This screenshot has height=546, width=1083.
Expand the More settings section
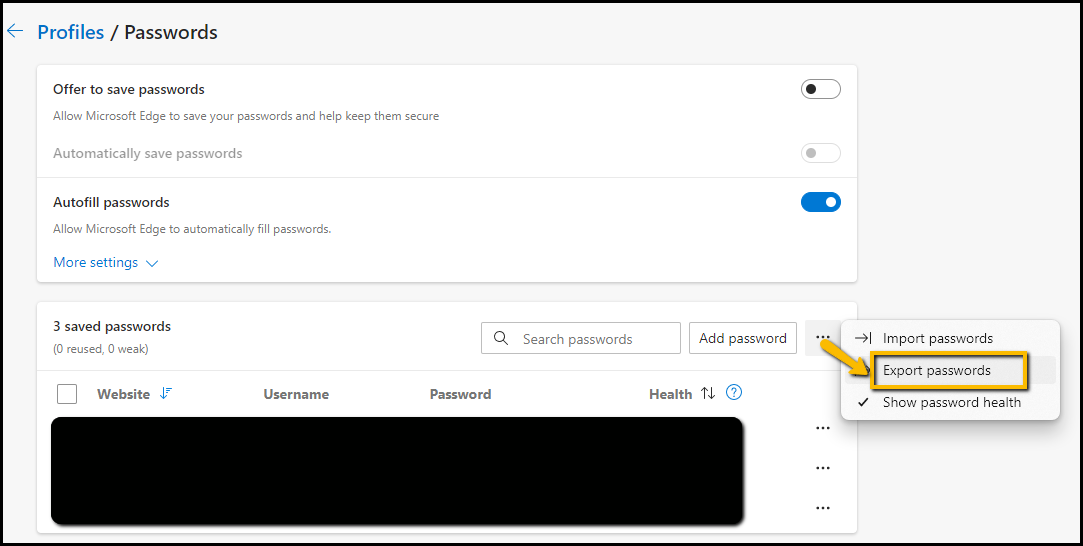pos(106,263)
